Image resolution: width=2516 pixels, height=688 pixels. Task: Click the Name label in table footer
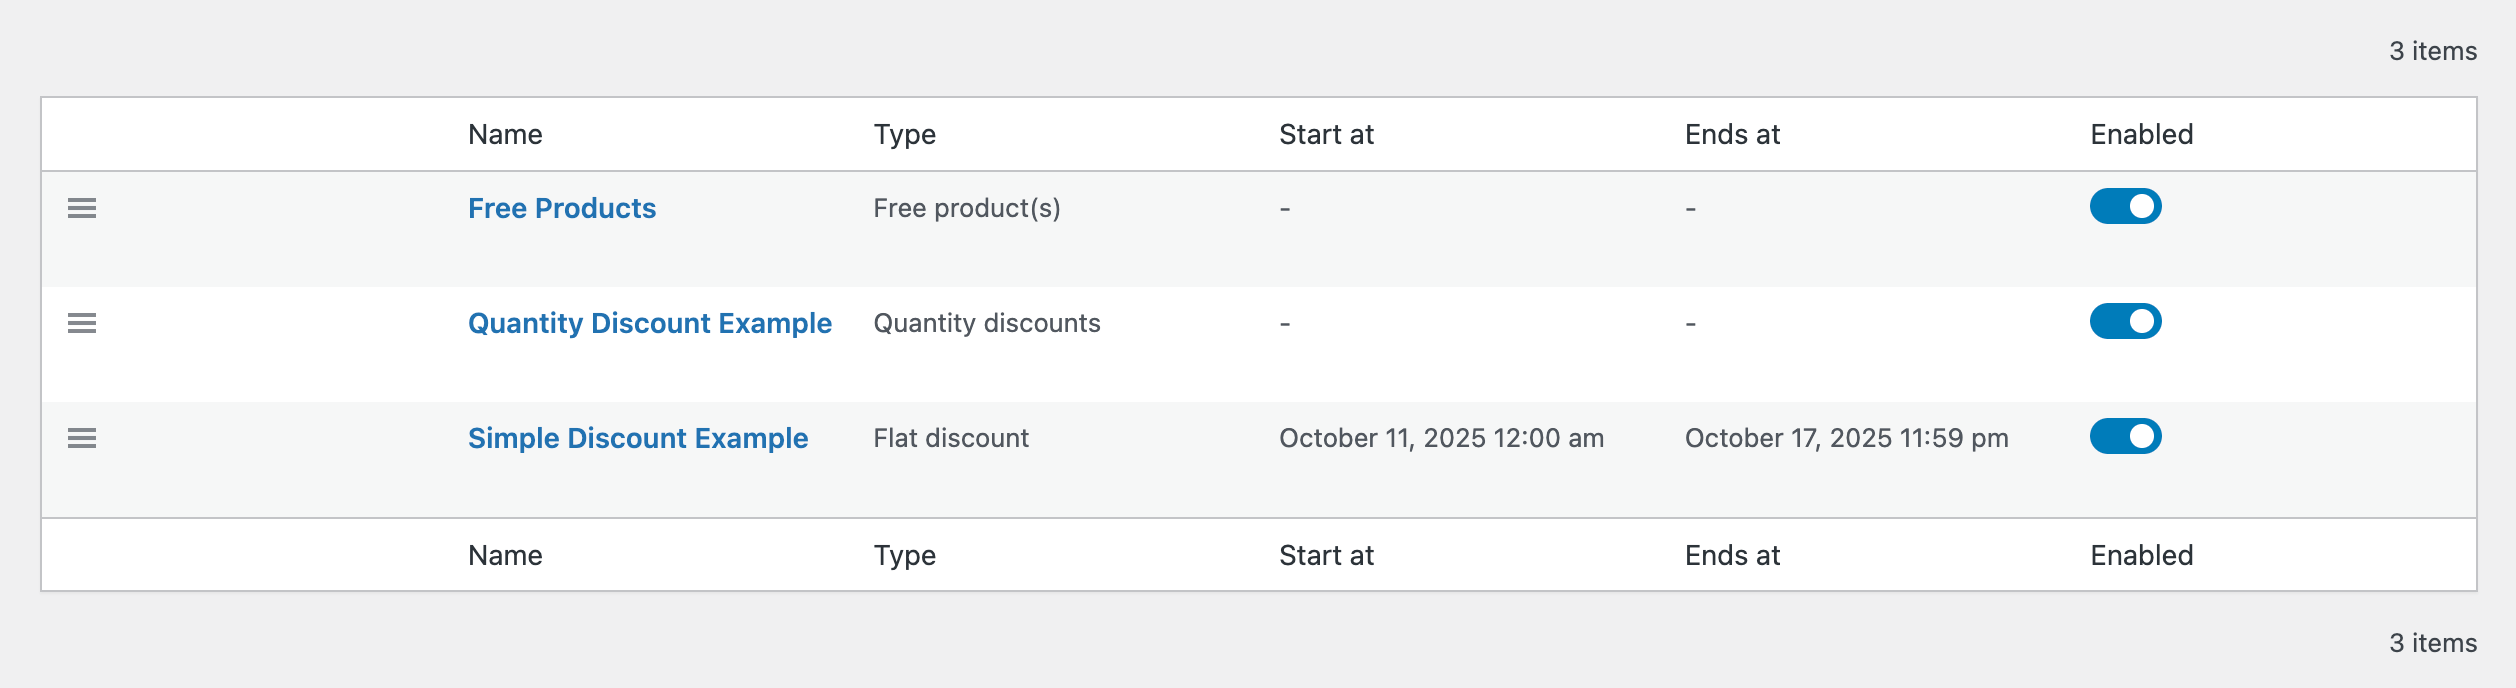click(505, 555)
